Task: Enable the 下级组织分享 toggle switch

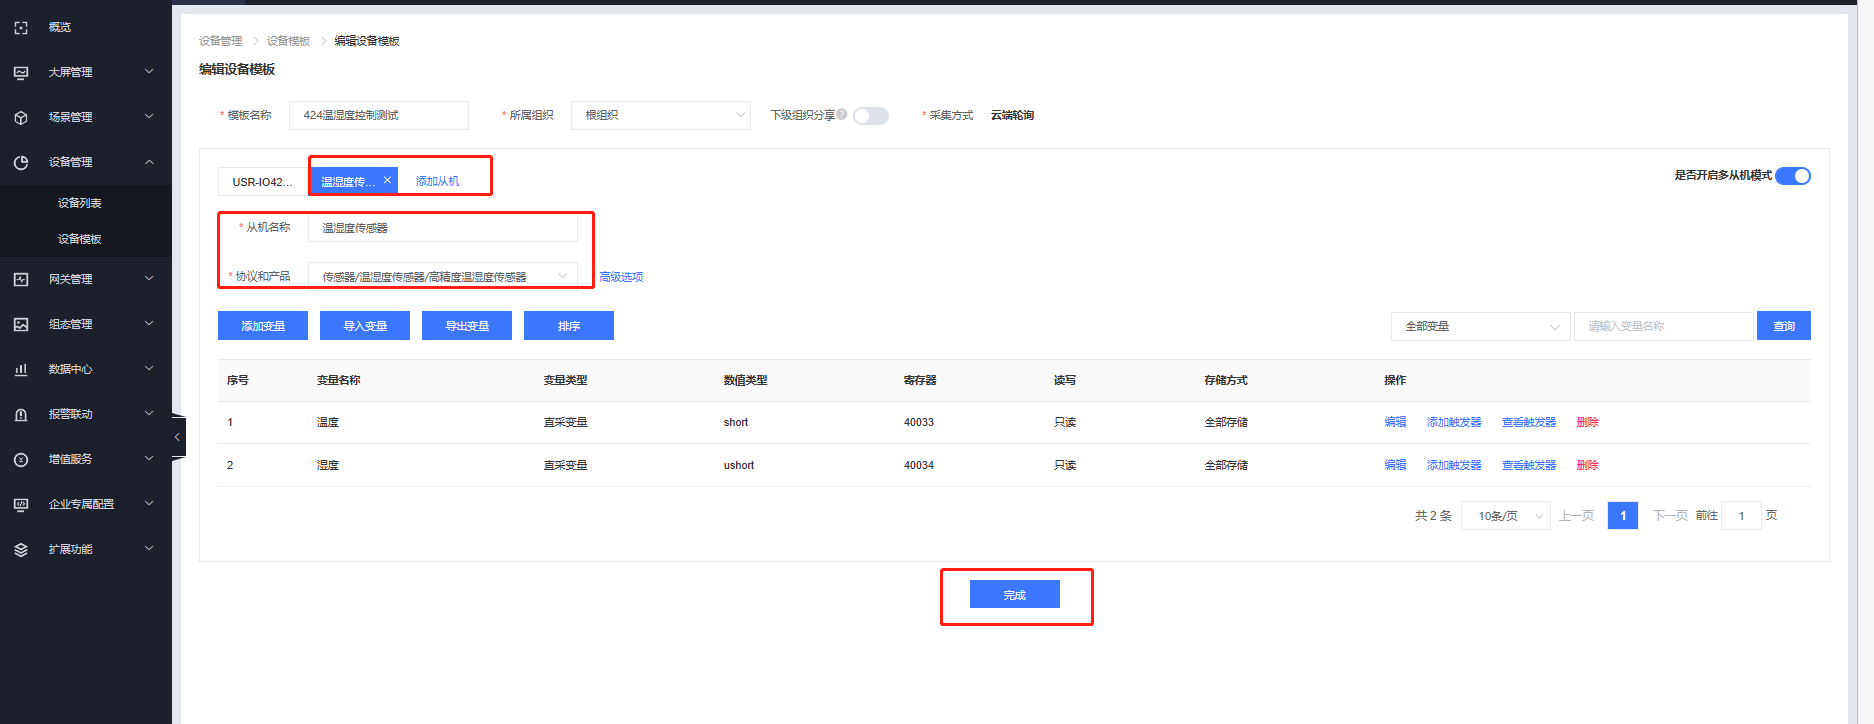Action: 871,116
